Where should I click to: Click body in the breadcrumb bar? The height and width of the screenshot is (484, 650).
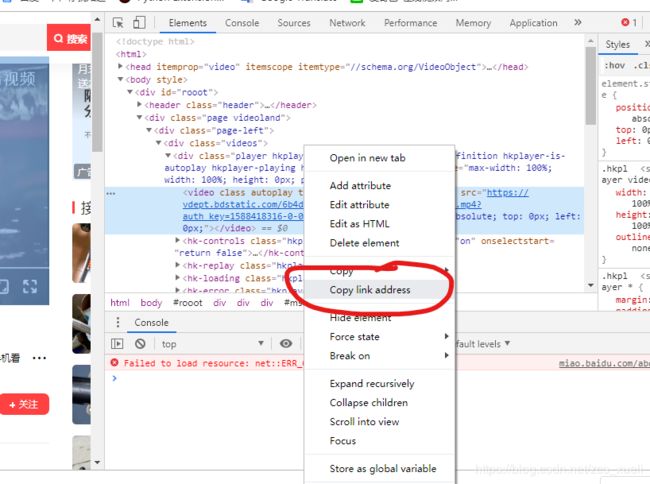[151, 303]
